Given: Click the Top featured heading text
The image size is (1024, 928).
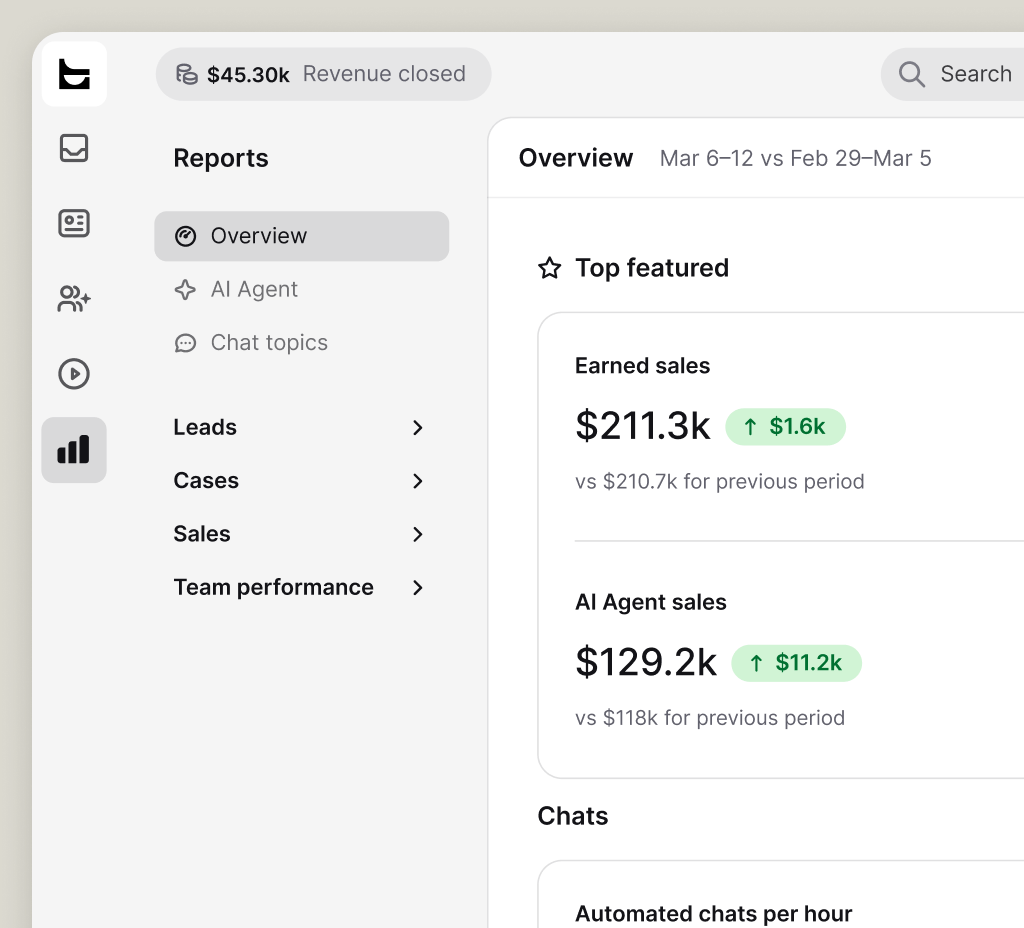Looking at the screenshot, I should click(x=652, y=268).
